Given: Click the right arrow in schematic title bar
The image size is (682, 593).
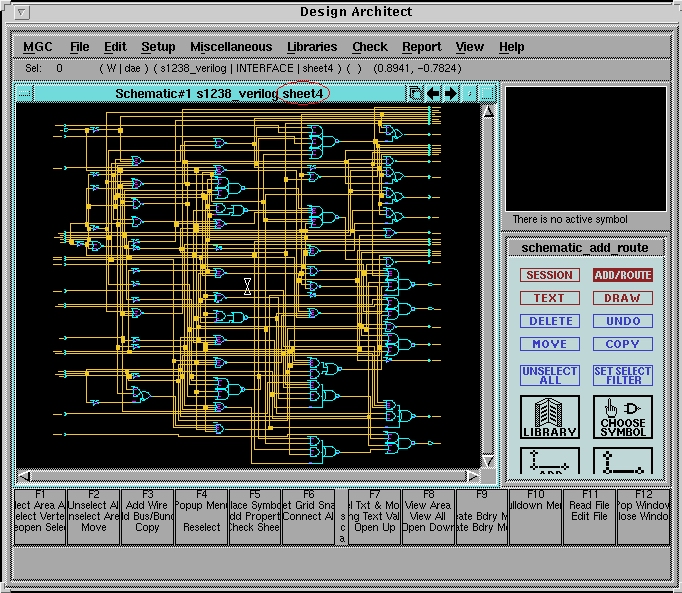Looking at the screenshot, I should (451, 93).
